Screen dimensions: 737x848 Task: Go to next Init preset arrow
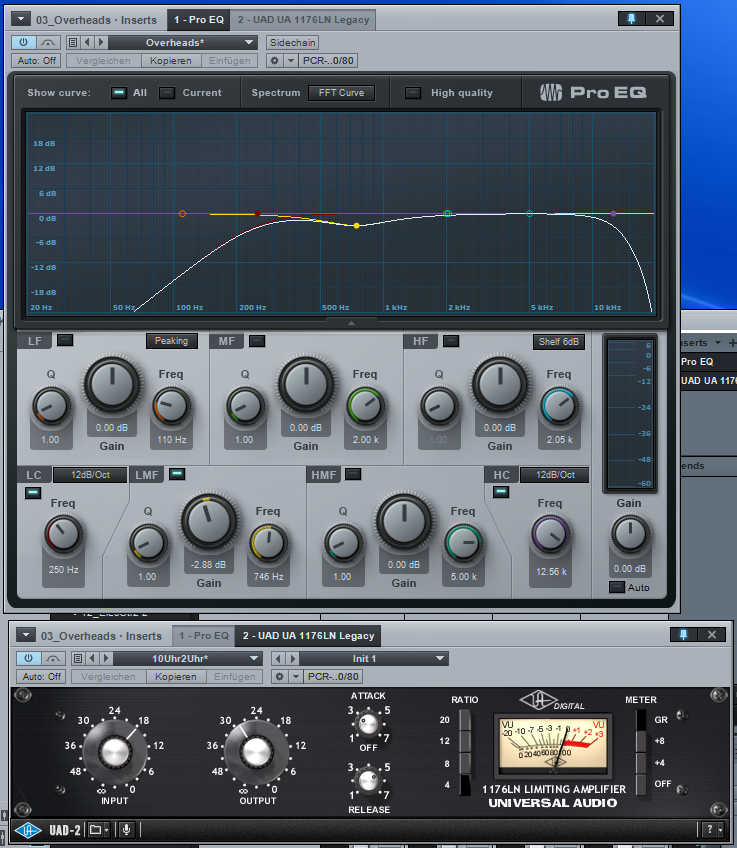(293, 658)
